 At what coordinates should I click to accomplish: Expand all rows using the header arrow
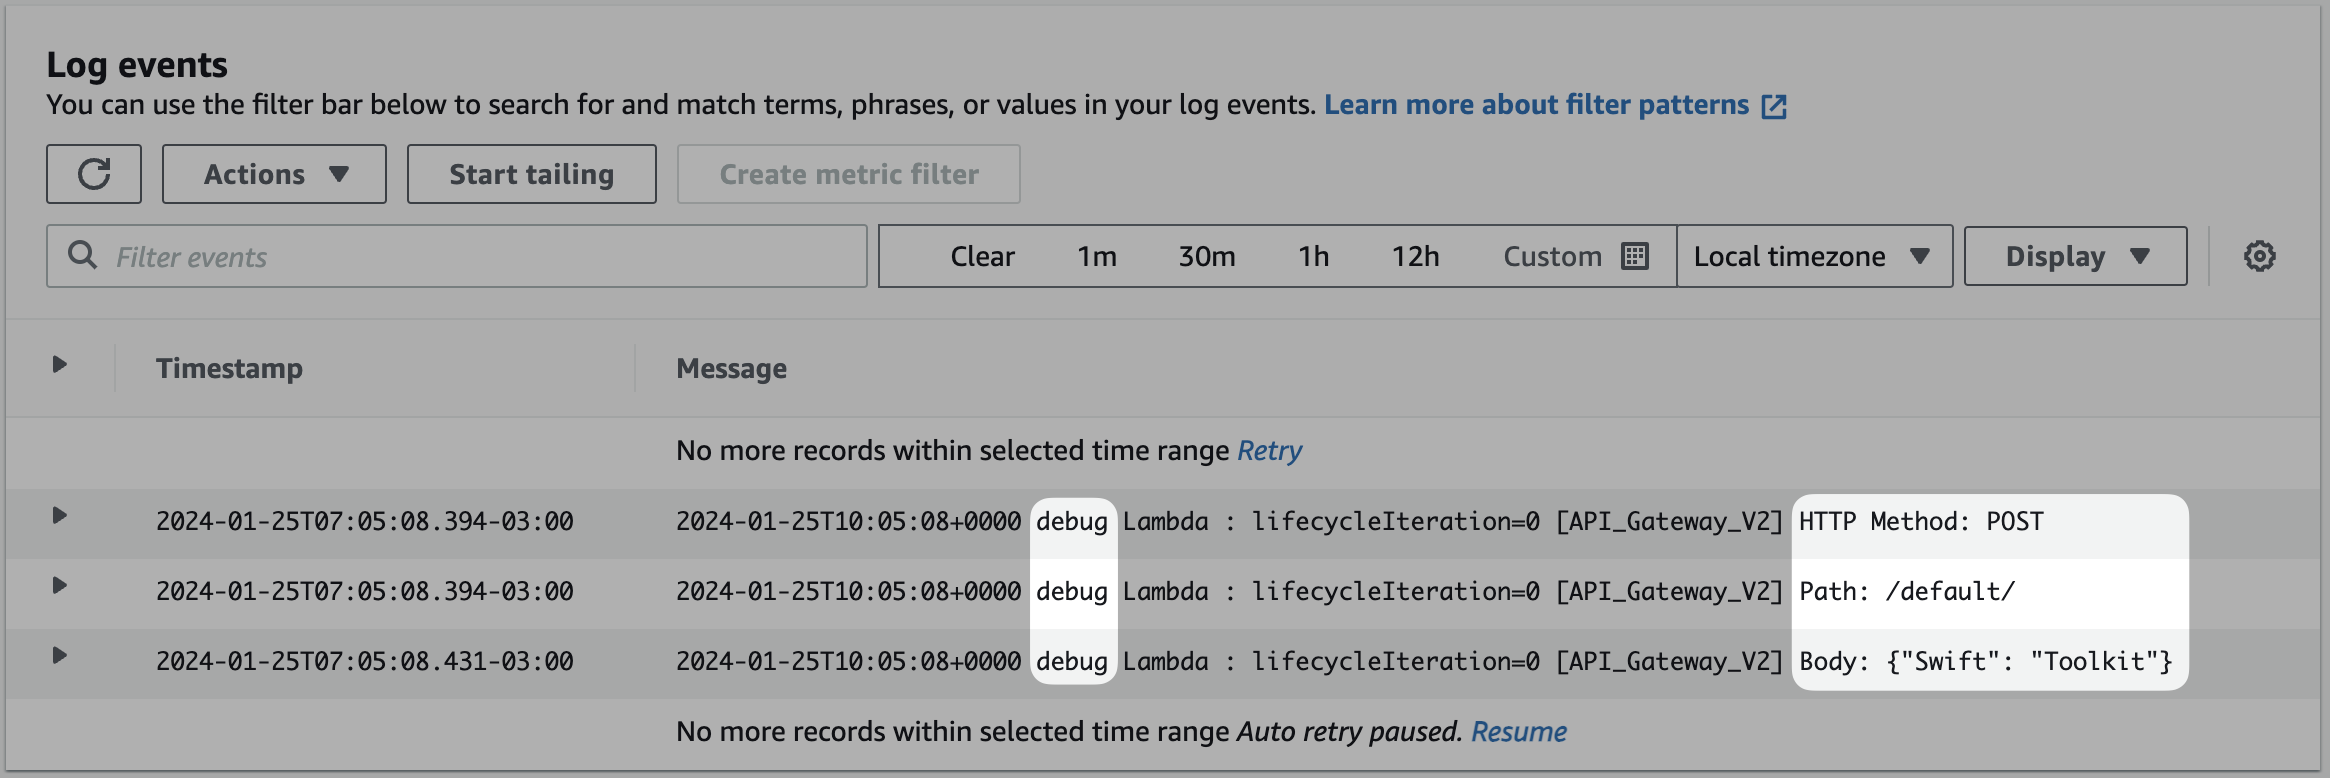[x=59, y=365]
